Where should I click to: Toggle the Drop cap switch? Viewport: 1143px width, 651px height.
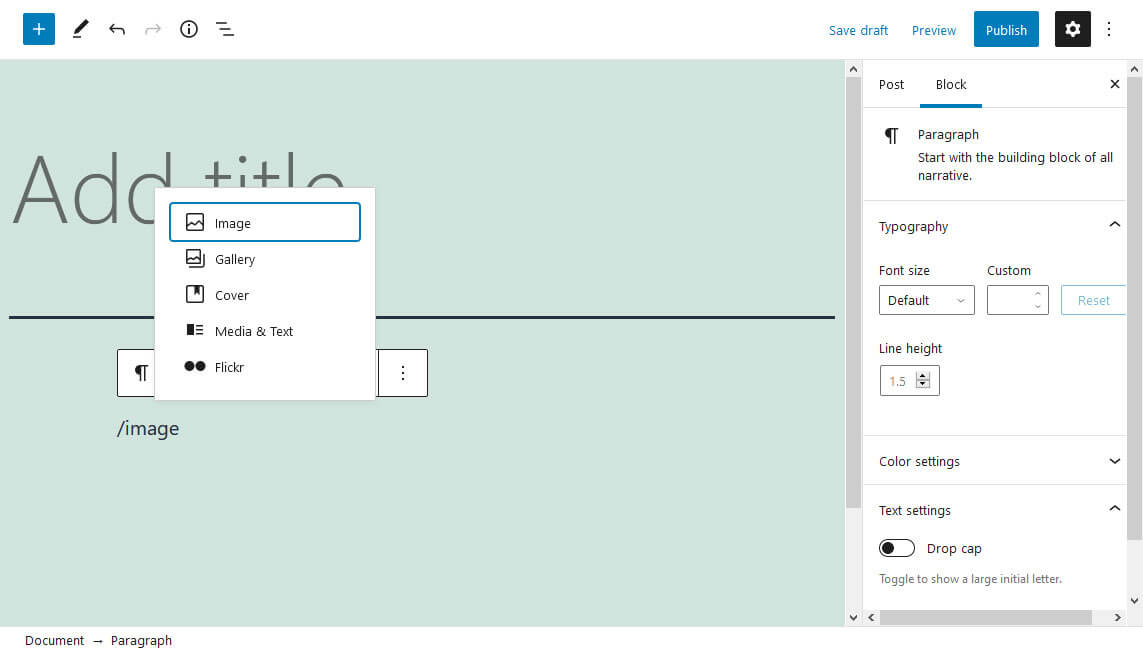pyautogui.click(x=897, y=548)
